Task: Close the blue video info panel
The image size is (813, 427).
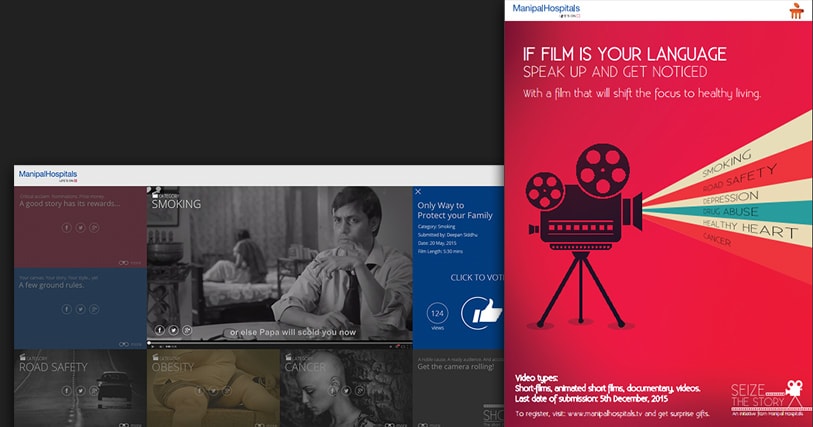Action: (x=418, y=191)
